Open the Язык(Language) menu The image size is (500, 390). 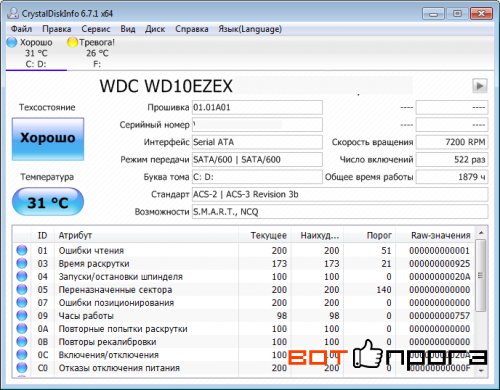[250, 29]
